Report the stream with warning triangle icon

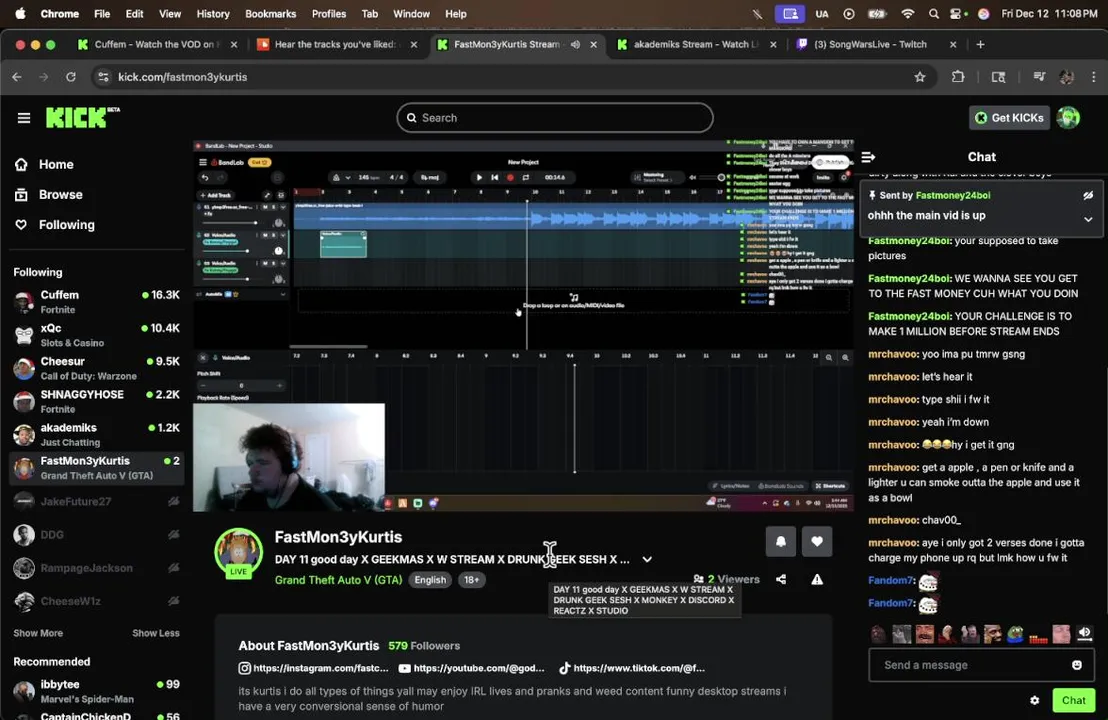coord(817,579)
